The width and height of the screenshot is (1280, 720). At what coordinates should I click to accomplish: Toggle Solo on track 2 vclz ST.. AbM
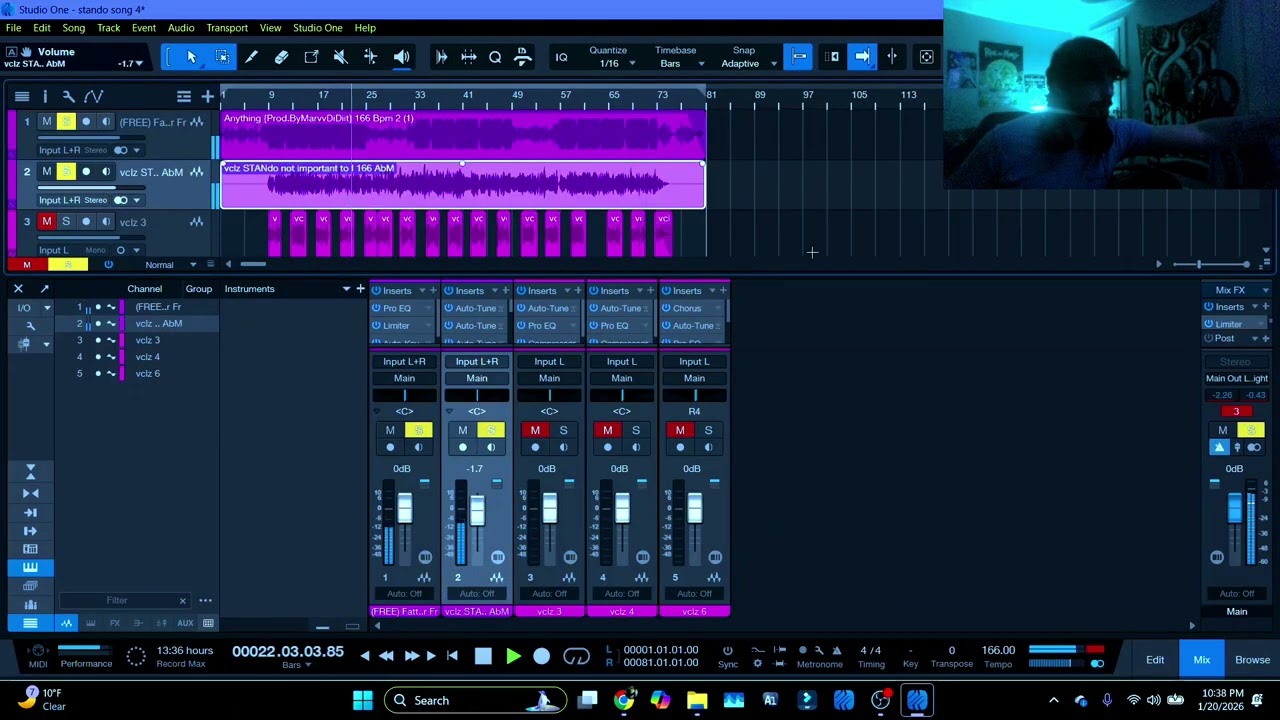[x=66, y=172]
